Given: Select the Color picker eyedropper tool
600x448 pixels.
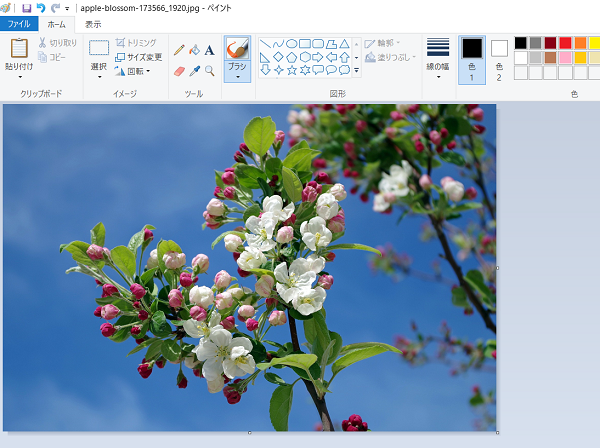Looking at the screenshot, I should [194, 71].
